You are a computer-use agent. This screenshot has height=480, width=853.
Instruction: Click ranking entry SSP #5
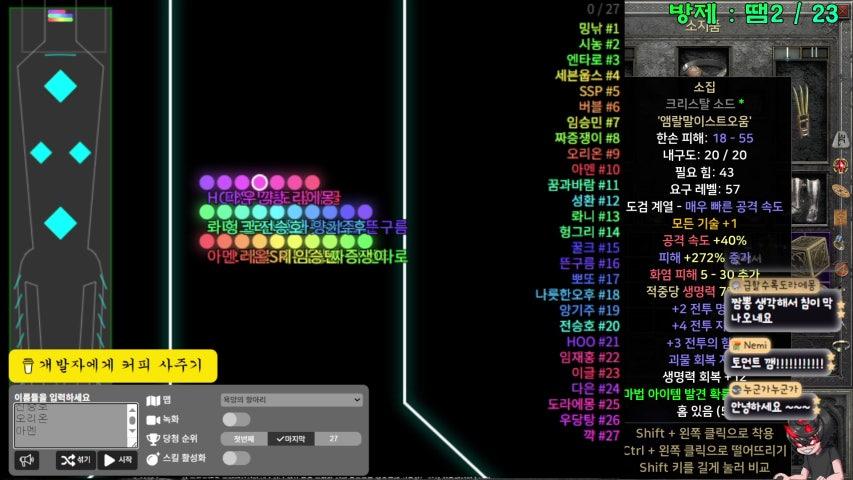point(599,91)
